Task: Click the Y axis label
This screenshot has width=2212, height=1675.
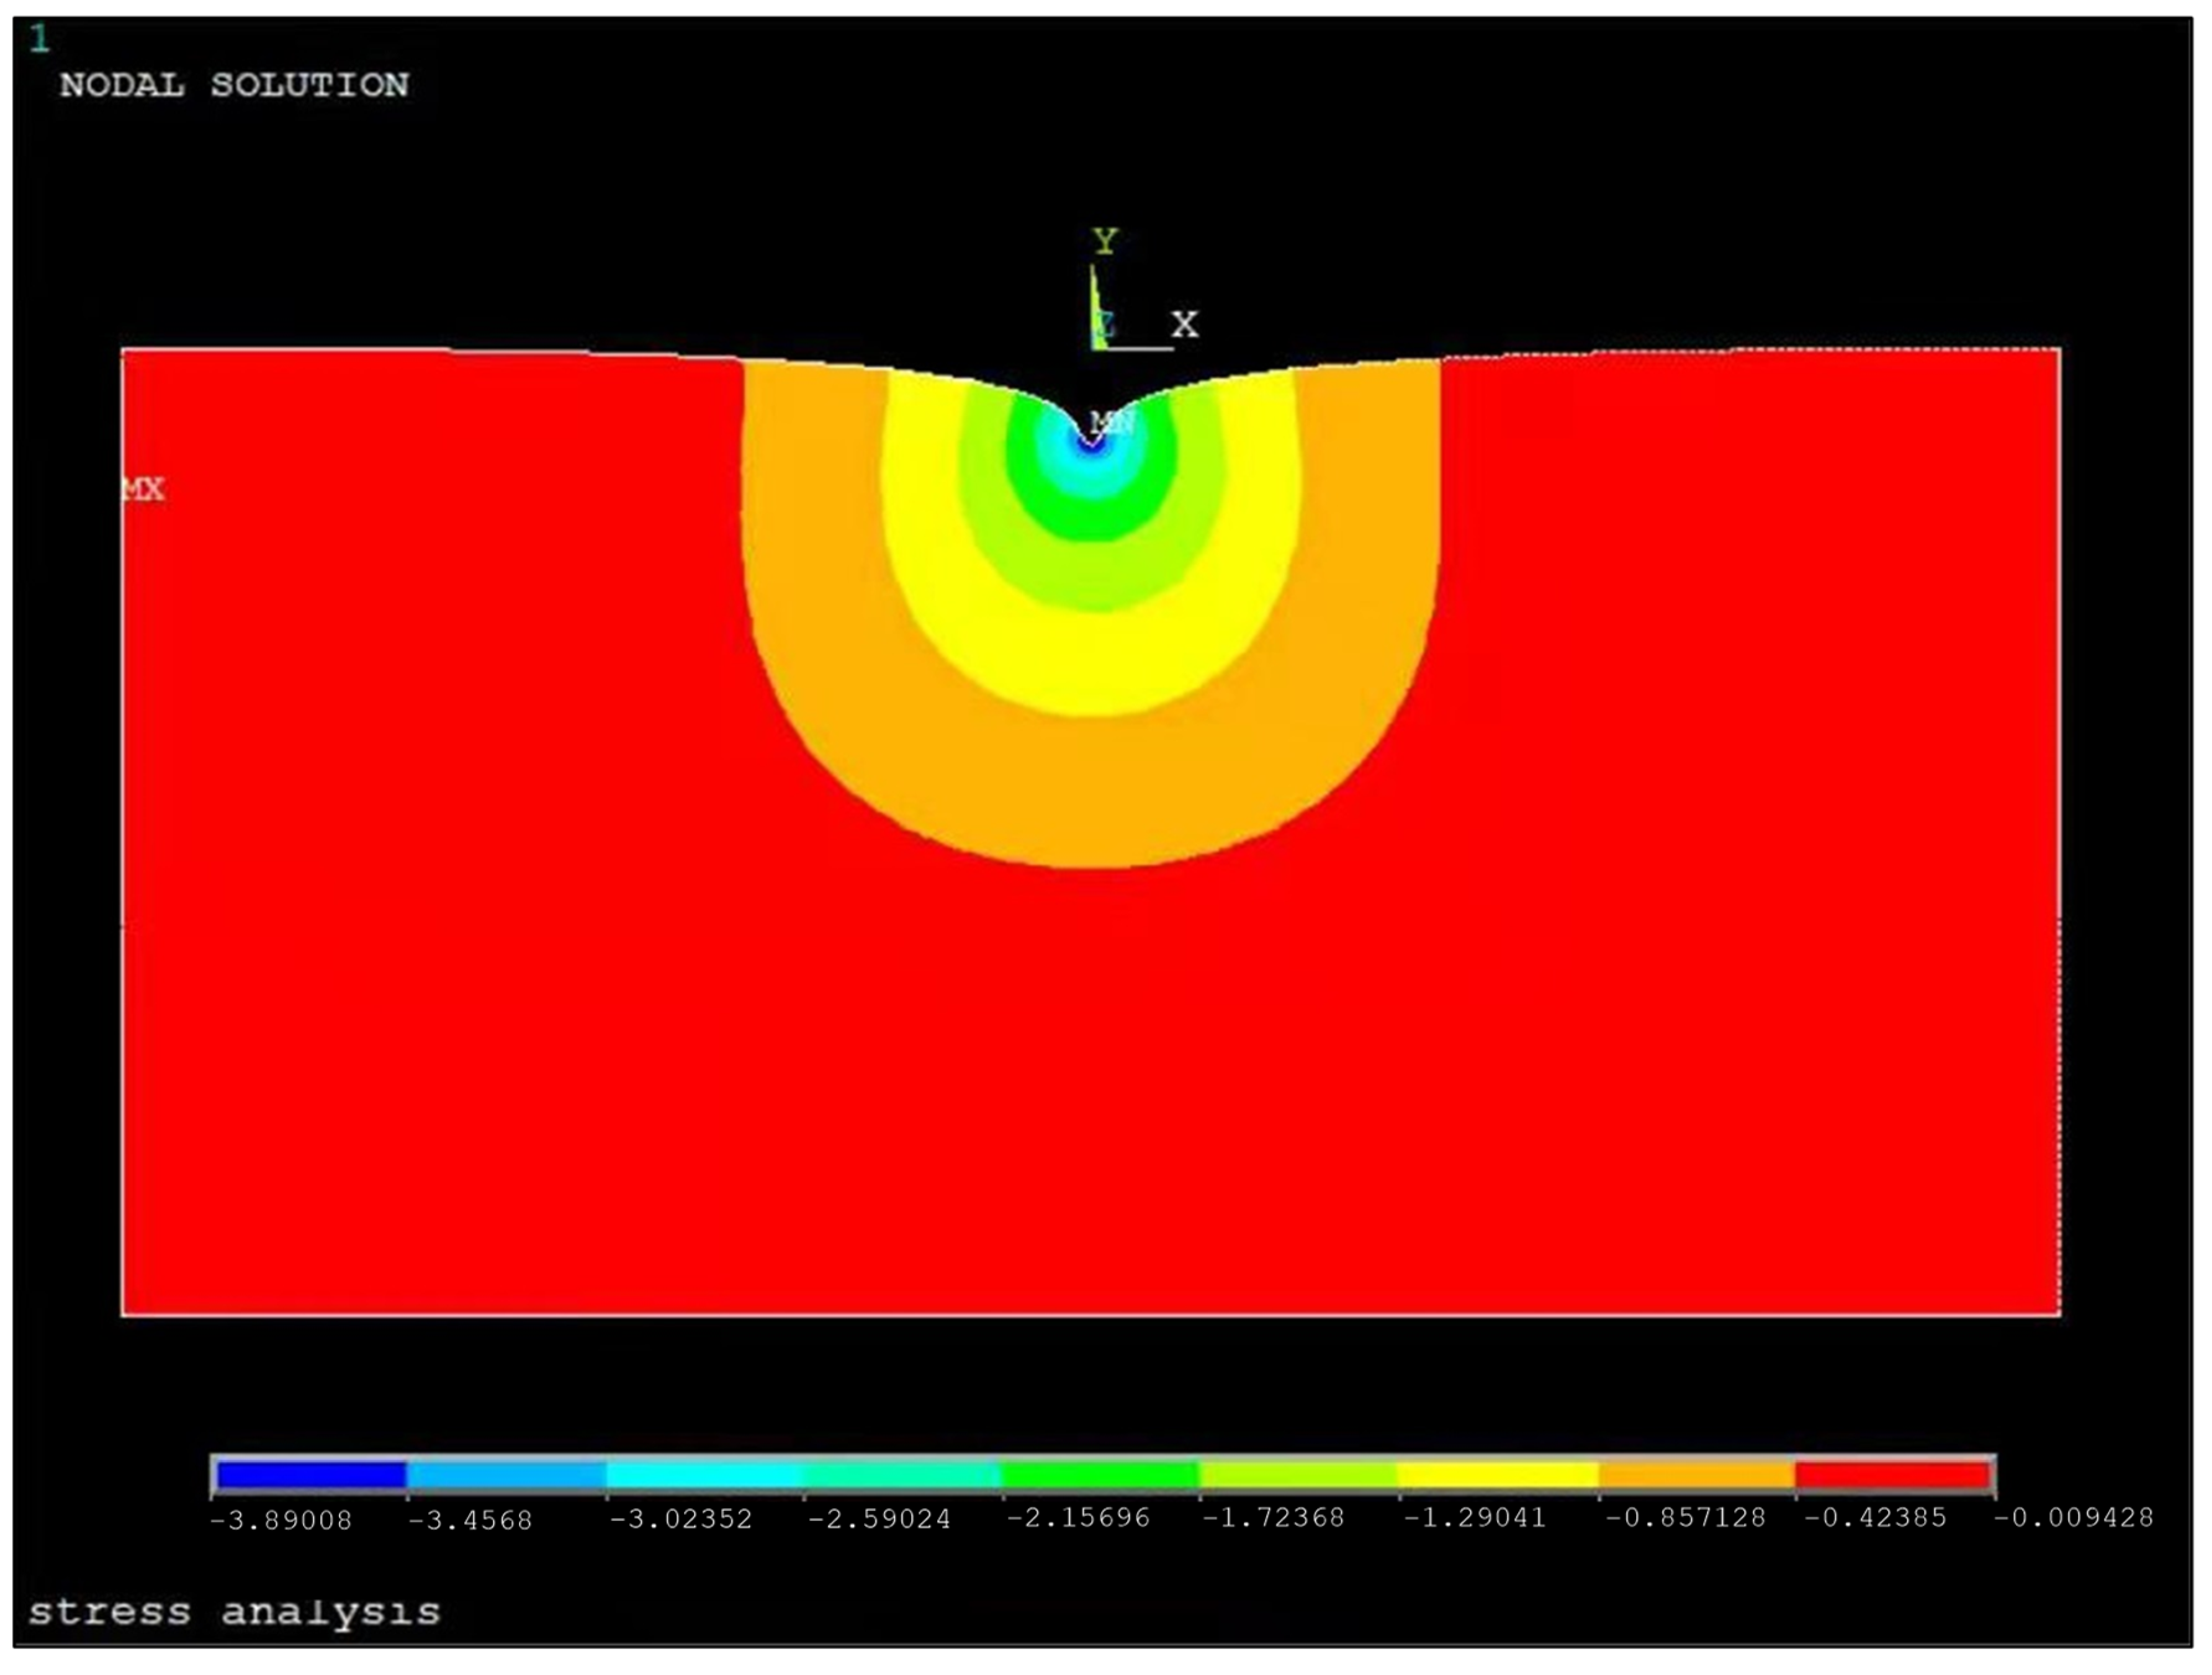Action: tap(1104, 242)
